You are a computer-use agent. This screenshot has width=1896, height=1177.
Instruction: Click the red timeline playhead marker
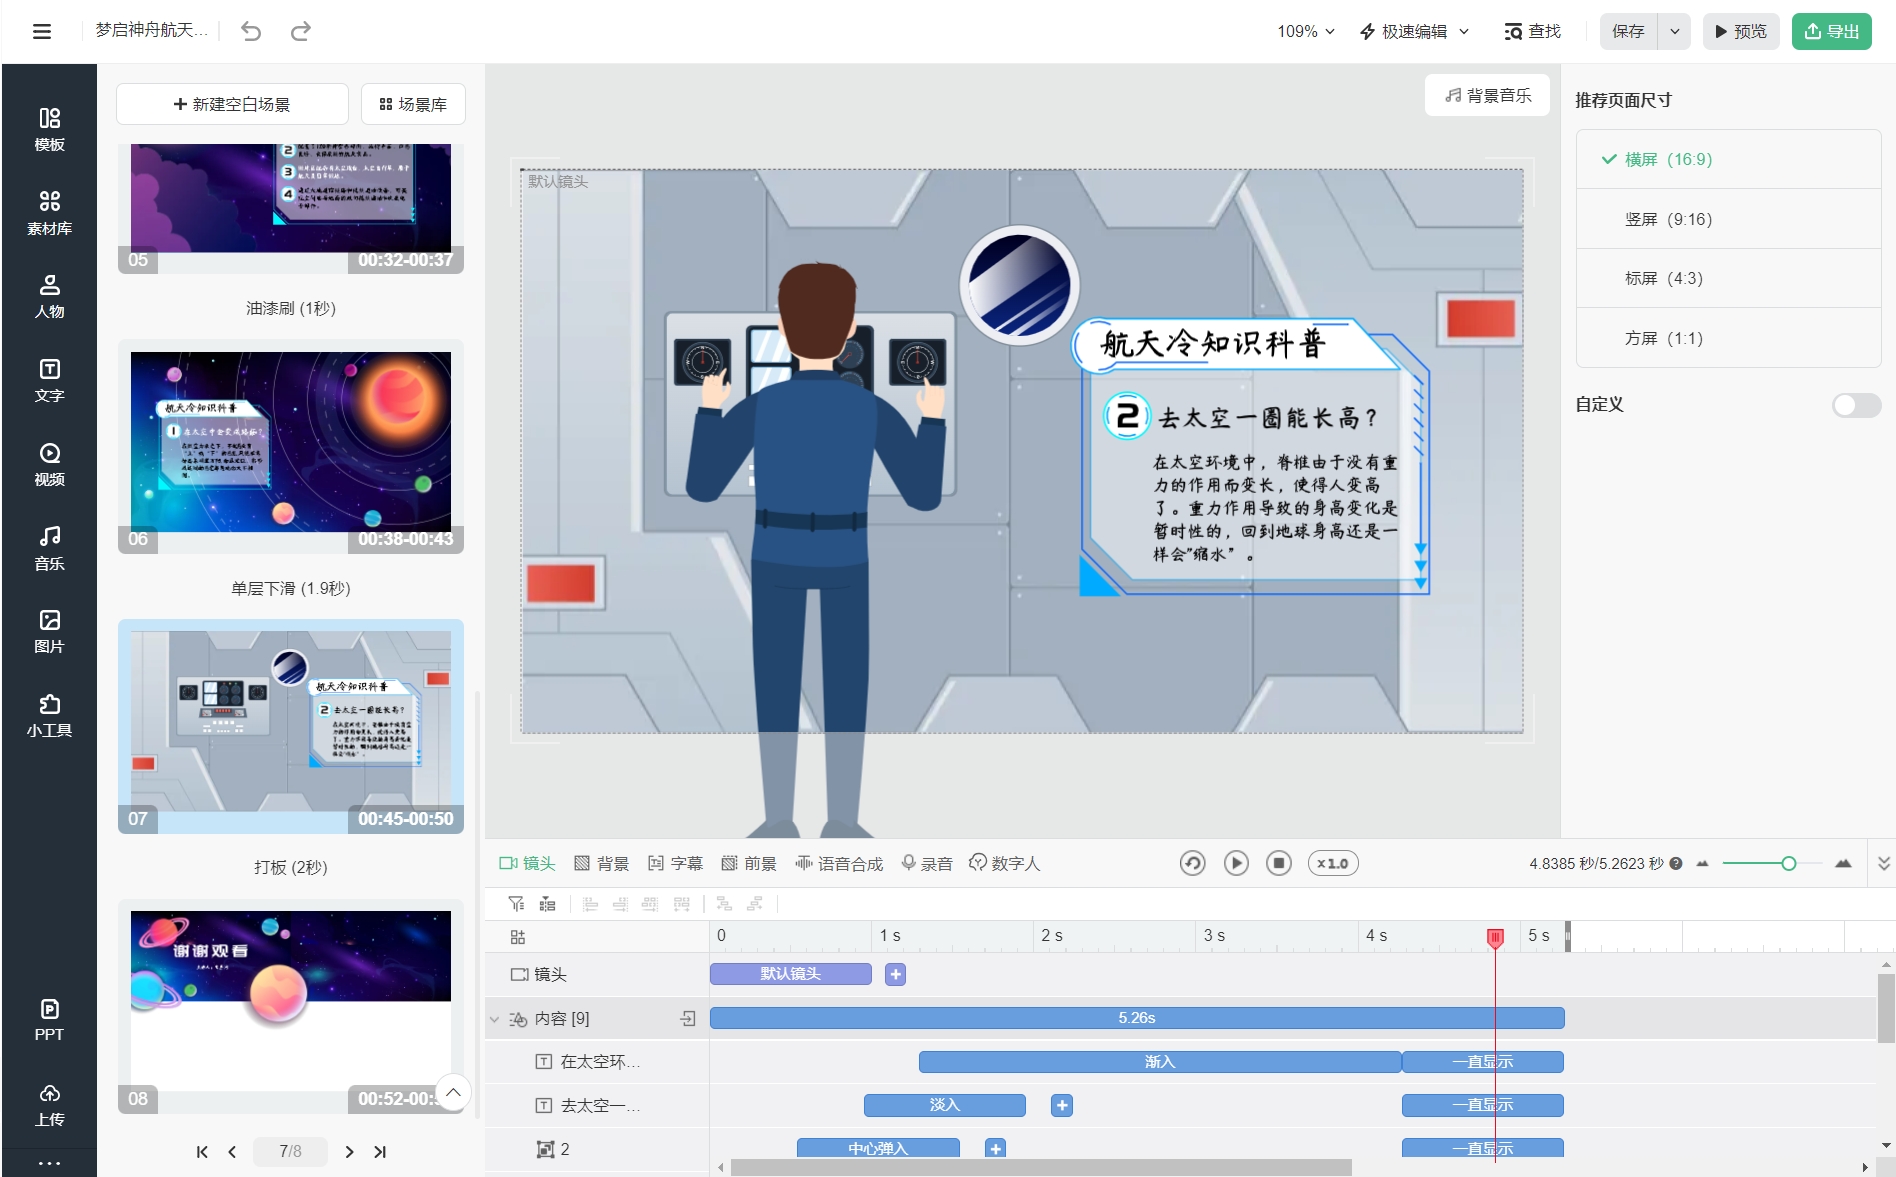click(x=1495, y=937)
